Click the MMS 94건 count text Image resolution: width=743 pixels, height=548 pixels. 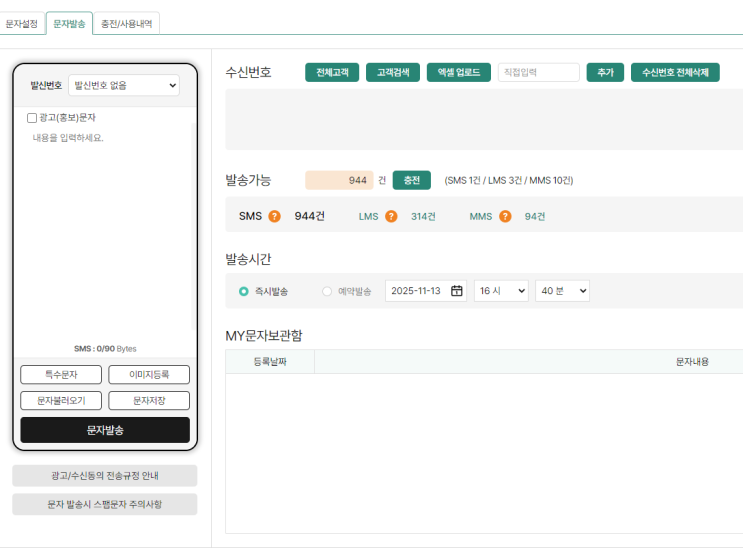[535, 217]
